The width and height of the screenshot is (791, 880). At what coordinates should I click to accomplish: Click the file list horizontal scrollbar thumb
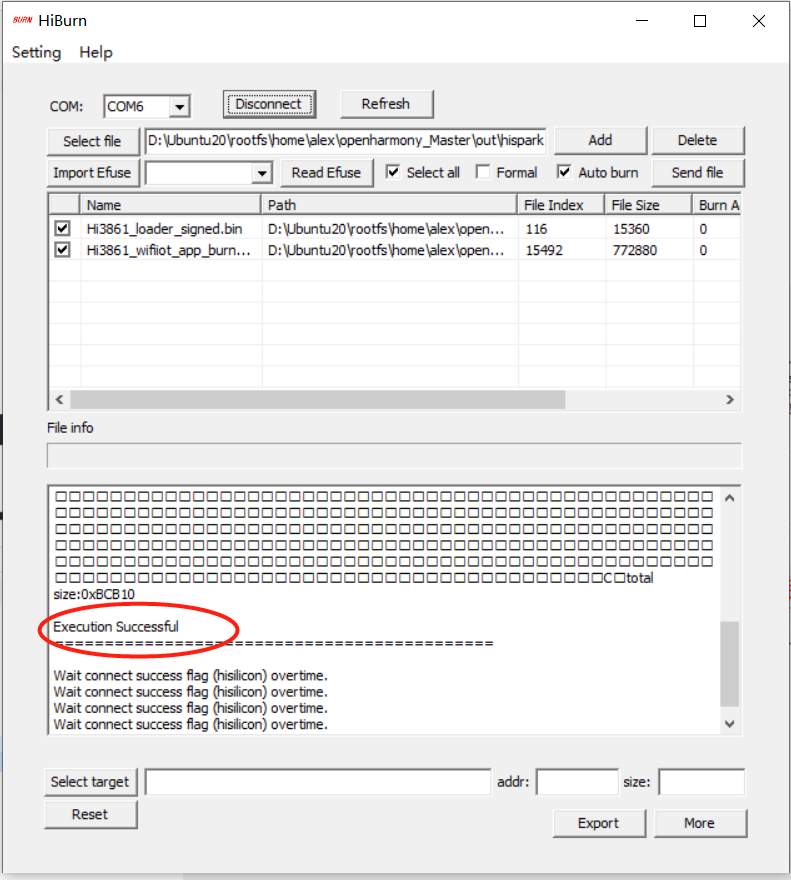coord(318,400)
